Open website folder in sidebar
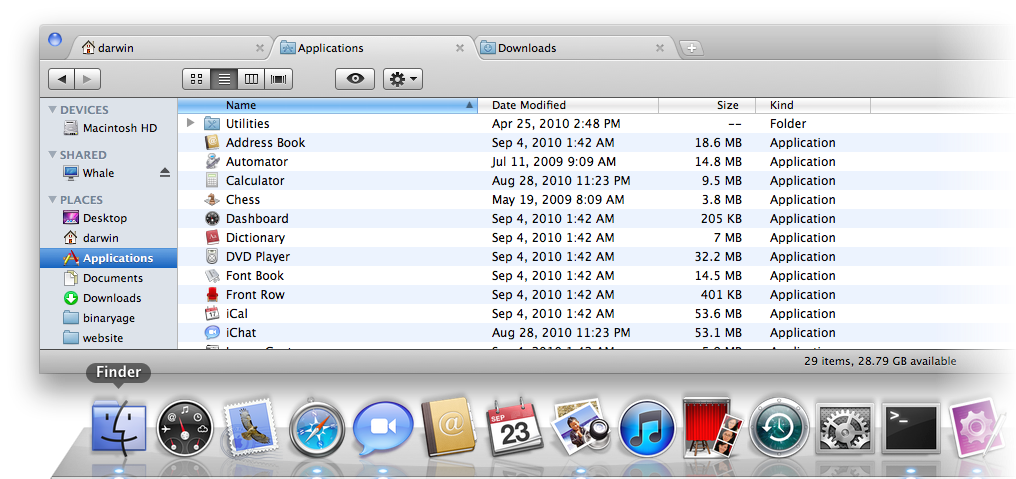The width and height of the screenshot is (1016, 479). pos(109,338)
